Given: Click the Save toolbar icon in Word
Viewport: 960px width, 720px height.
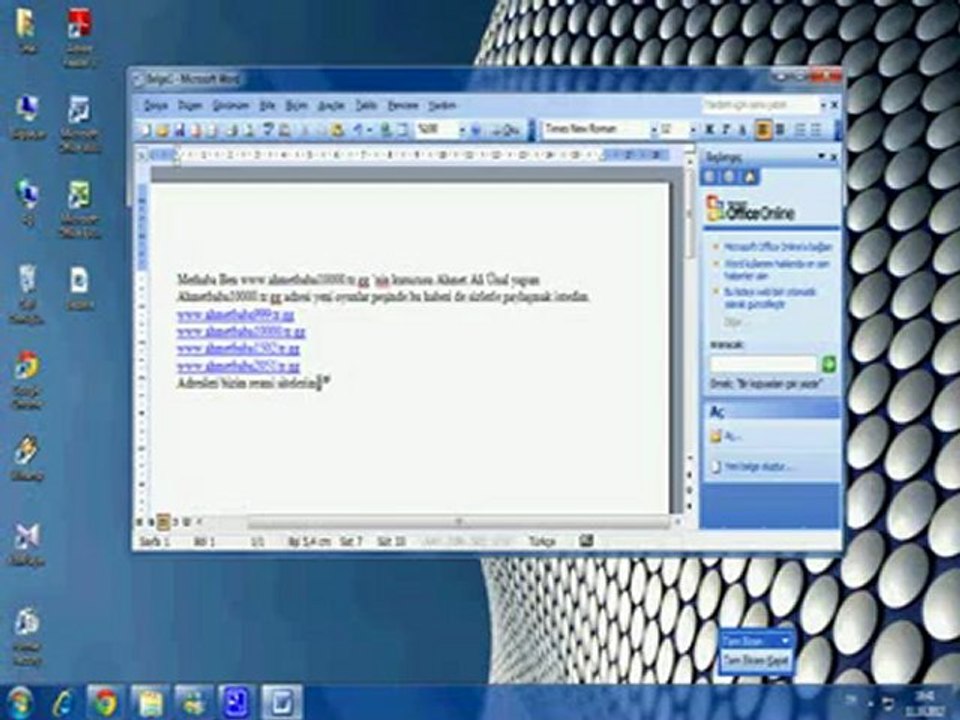Looking at the screenshot, I should pyautogui.click(x=179, y=130).
